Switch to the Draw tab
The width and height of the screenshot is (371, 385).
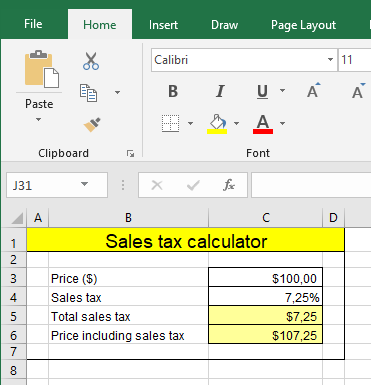pyautogui.click(x=224, y=25)
